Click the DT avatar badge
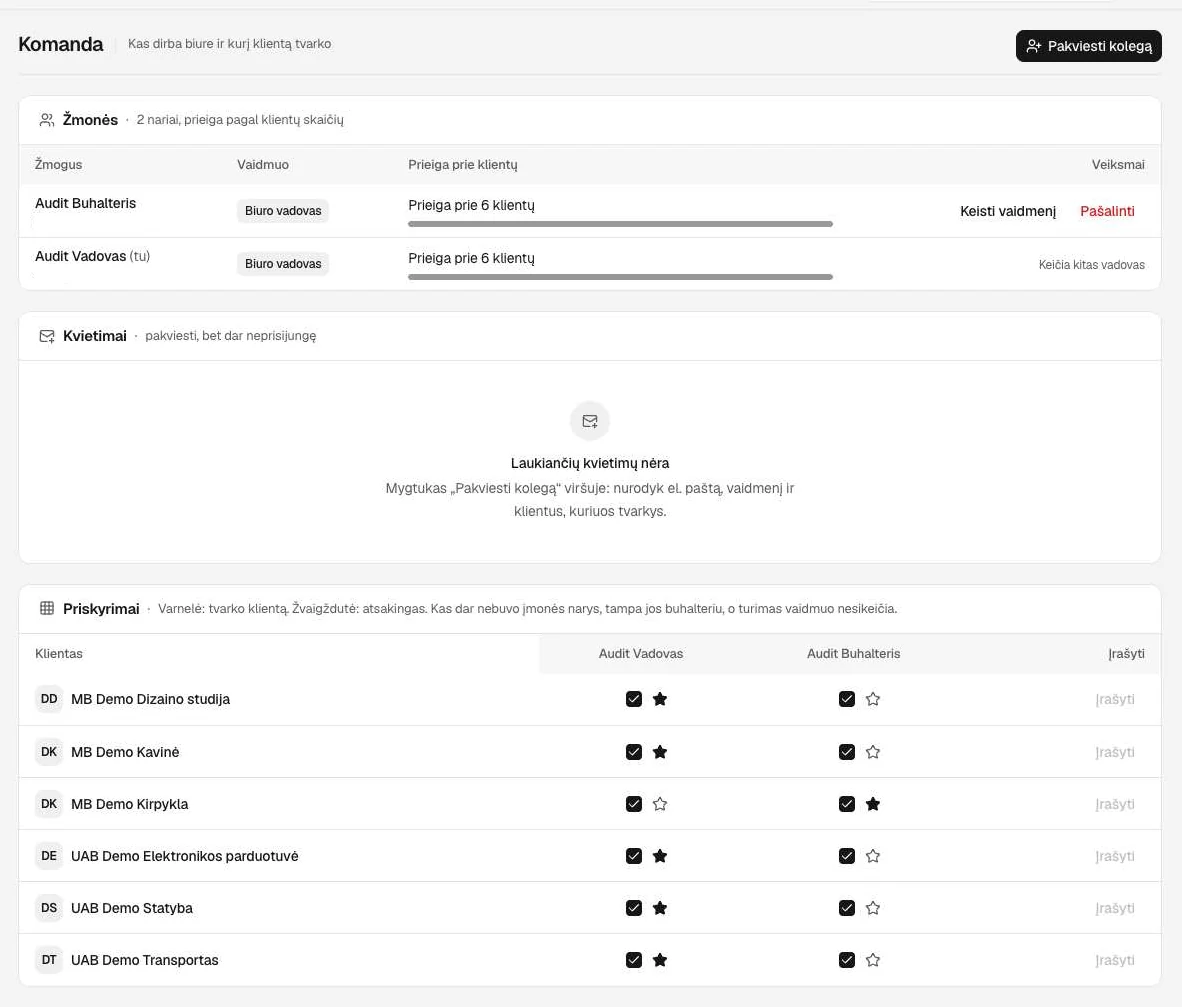The height and width of the screenshot is (1007, 1182). (49, 960)
